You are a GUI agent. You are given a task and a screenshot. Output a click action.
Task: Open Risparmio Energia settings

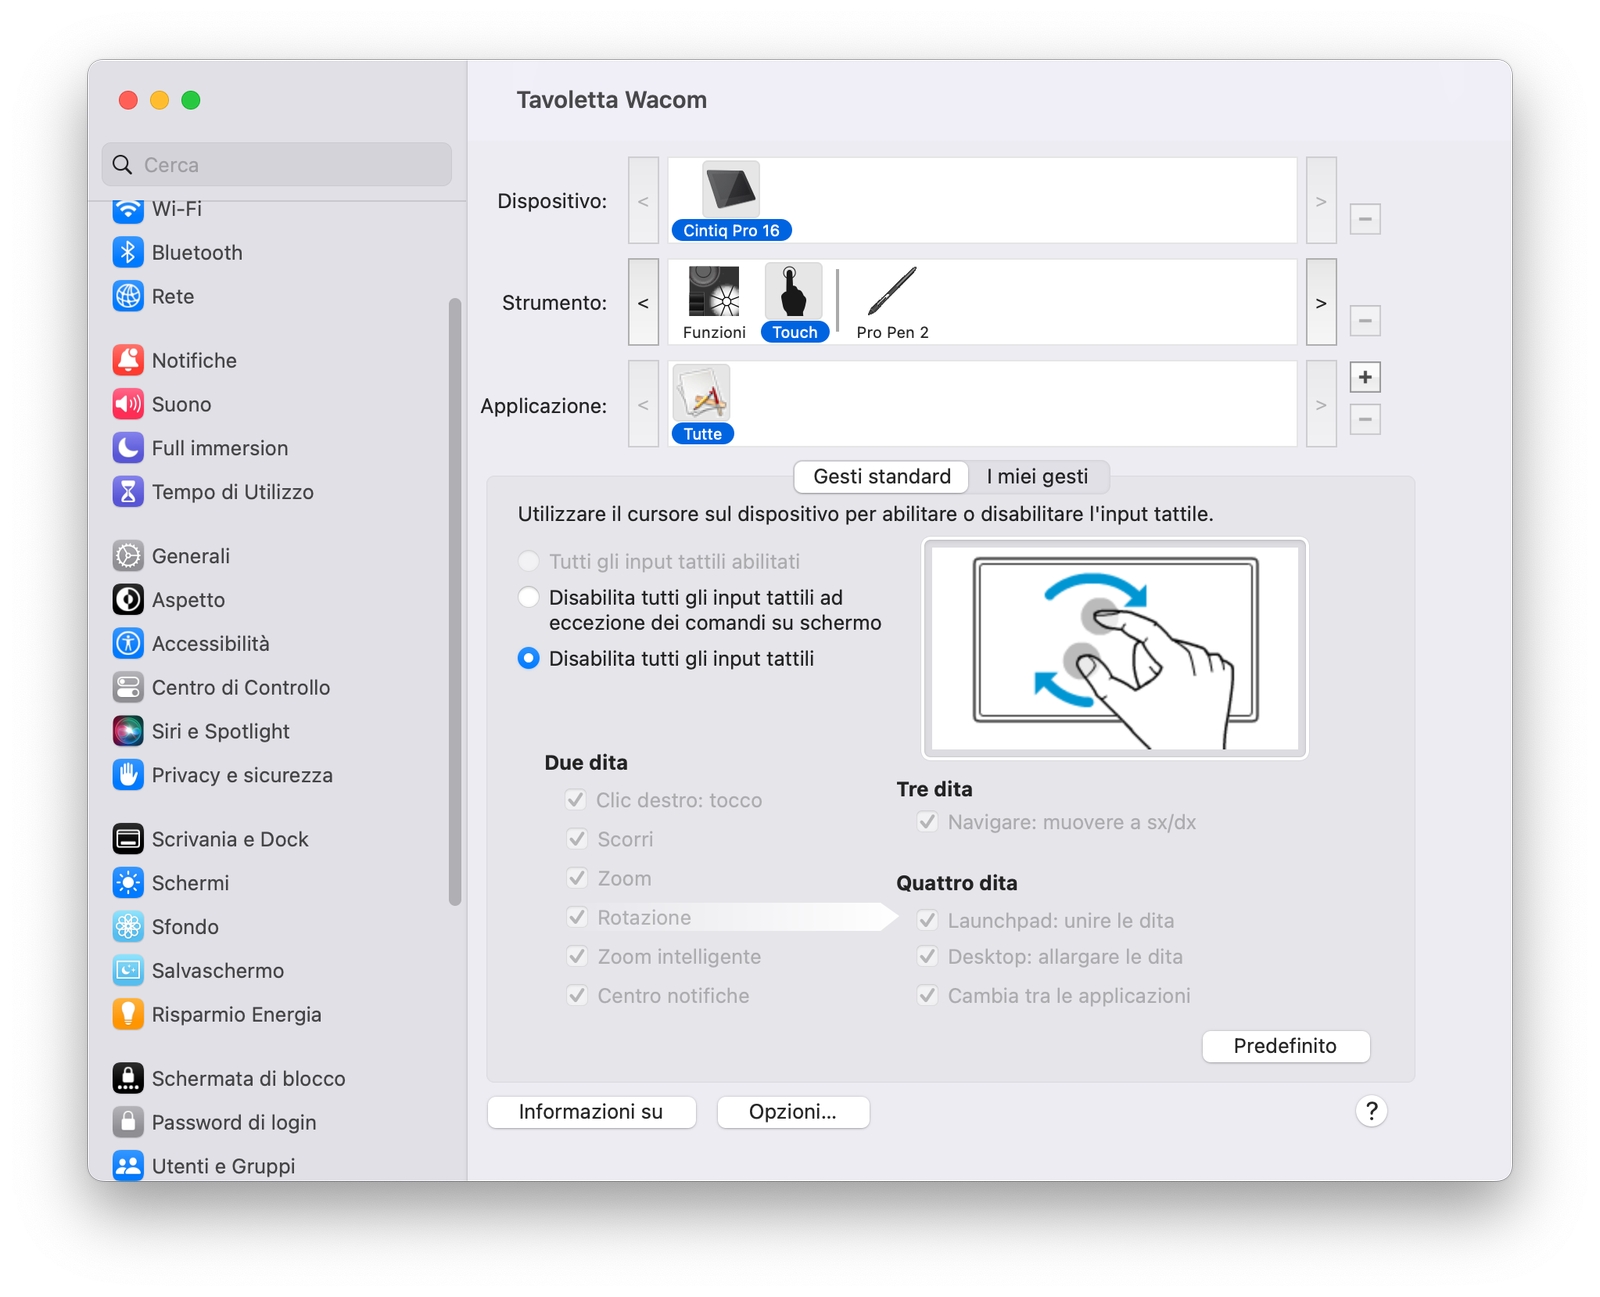click(x=217, y=1015)
